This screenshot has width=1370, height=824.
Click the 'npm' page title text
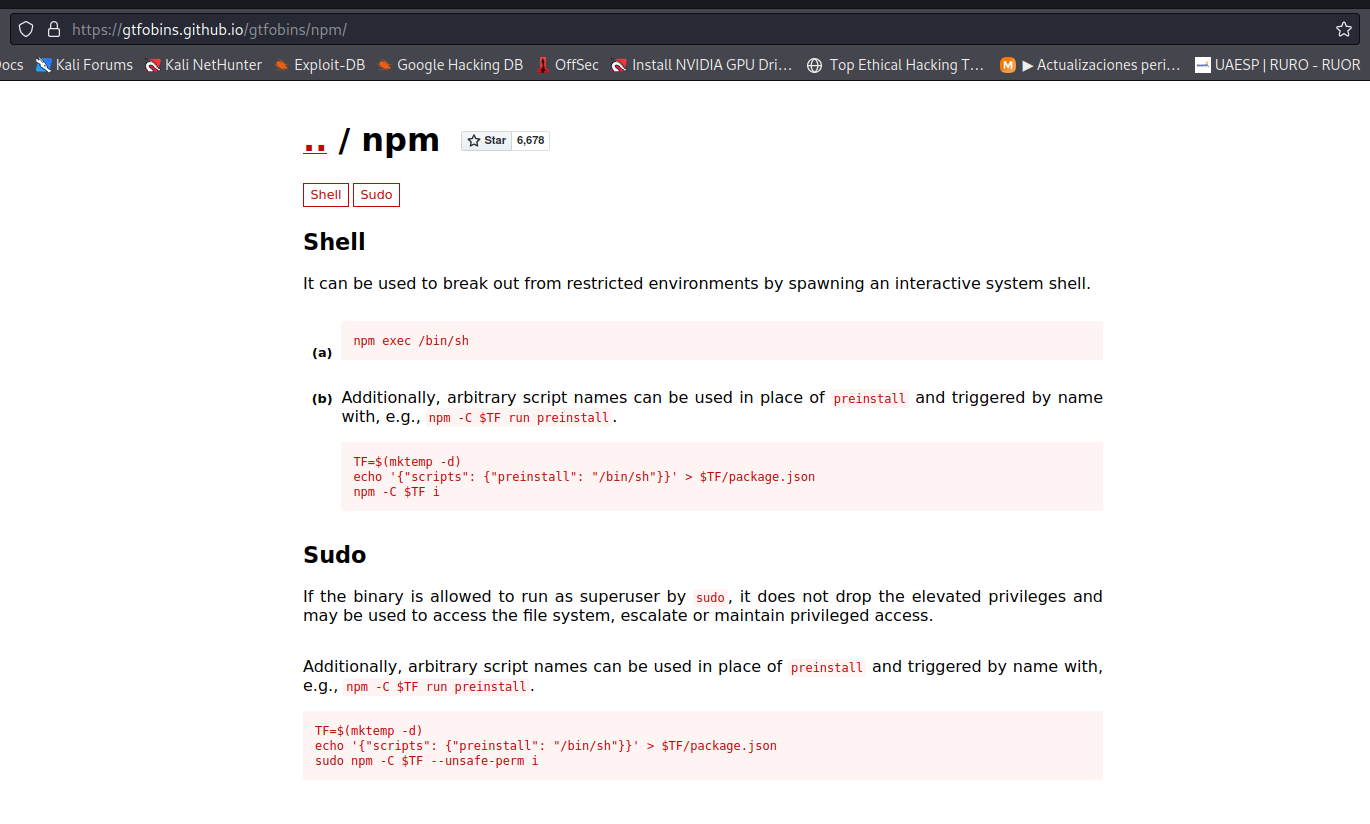(x=401, y=140)
